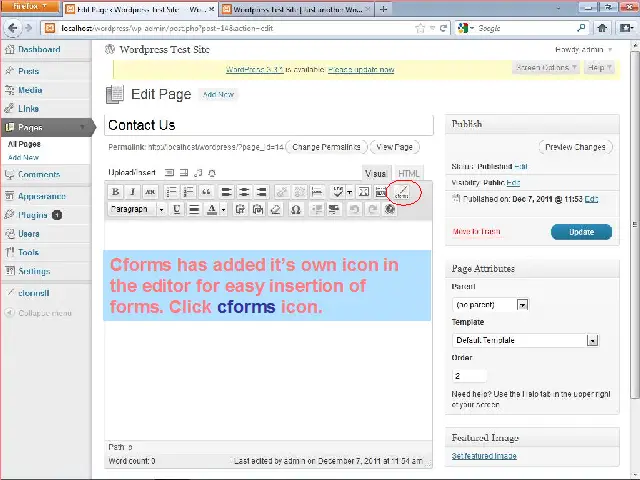
Task: Toggle the kitchen sink toolbar row
Action: pos(380,191)
